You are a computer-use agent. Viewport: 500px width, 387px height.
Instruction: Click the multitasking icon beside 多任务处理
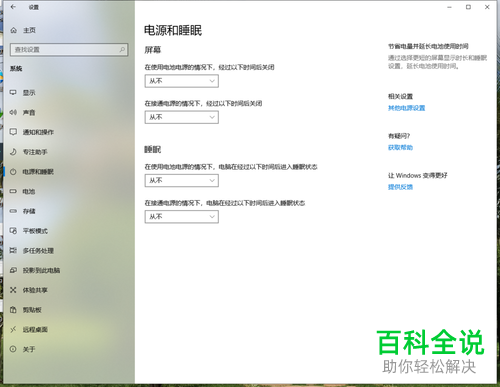(x=13, y=250)
